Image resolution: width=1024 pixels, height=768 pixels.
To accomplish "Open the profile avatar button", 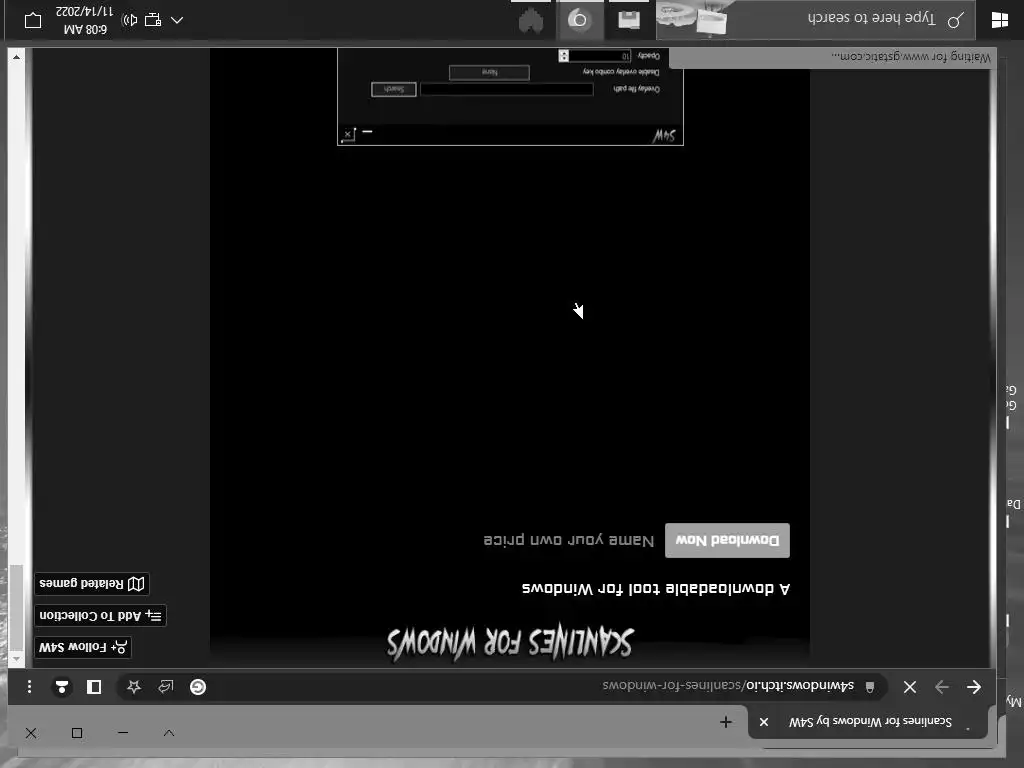I will point(61,686).
